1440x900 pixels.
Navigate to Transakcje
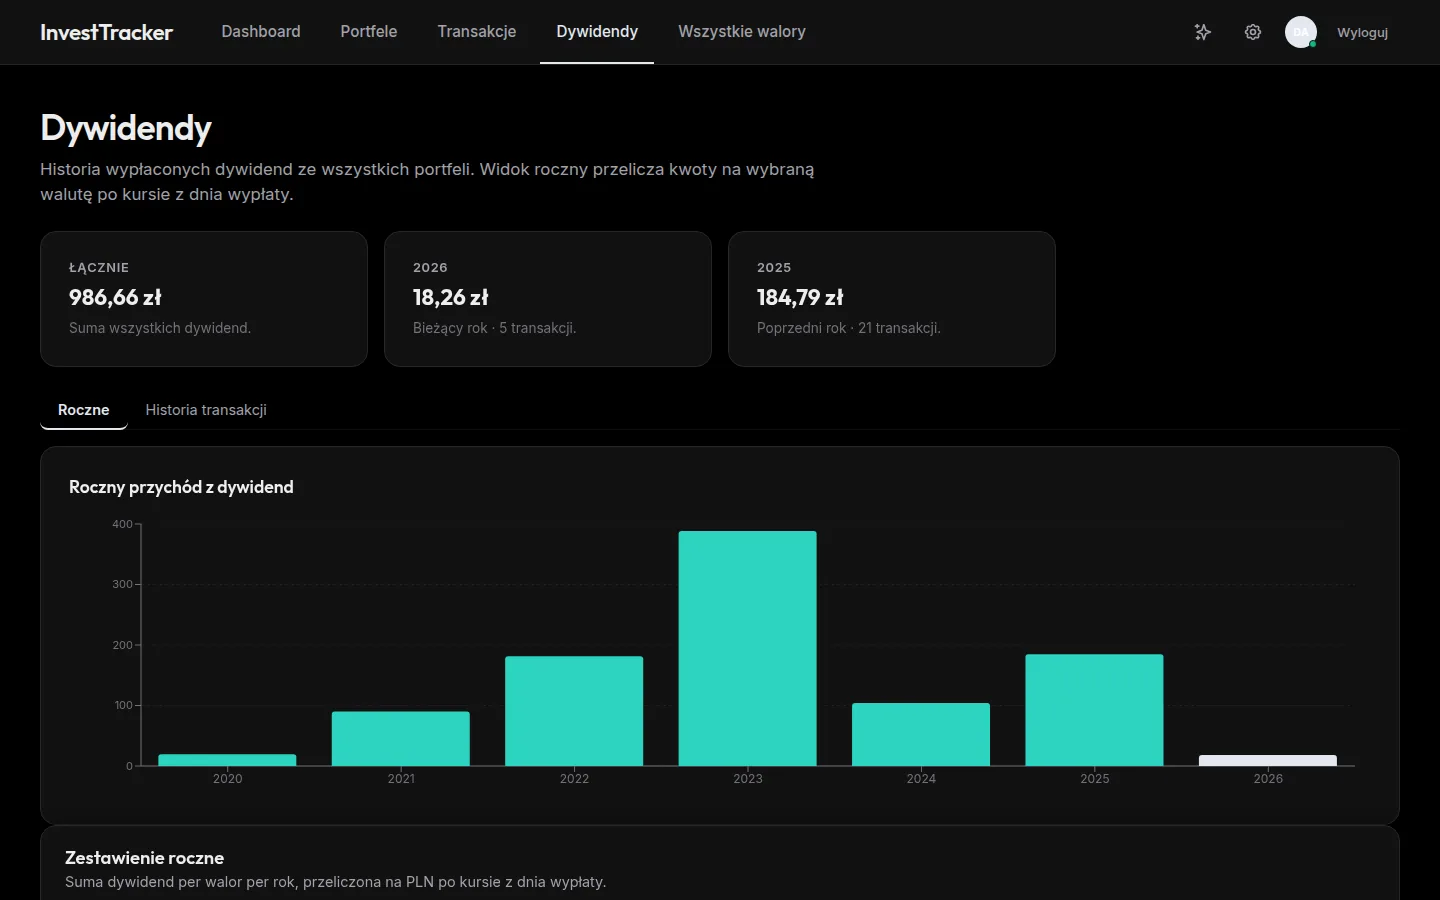(476, 32)
